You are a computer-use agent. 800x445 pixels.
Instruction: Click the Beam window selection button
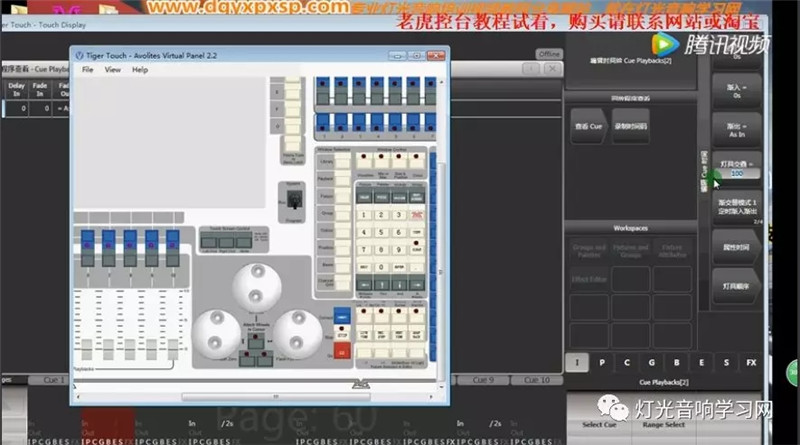pos(342,265)
